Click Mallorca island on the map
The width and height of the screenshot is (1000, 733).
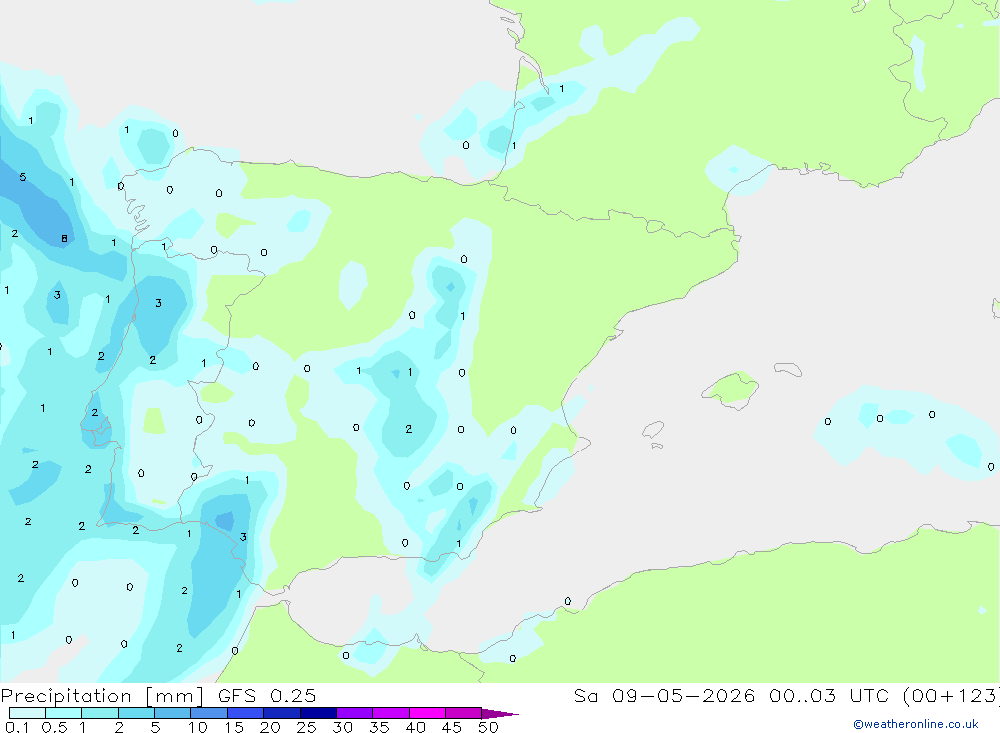(730, 389)
